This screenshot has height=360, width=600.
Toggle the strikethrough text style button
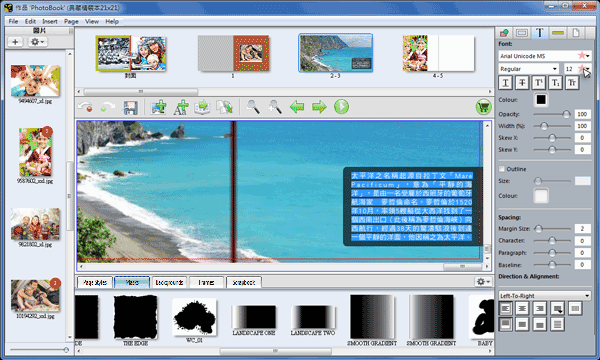point(522,83)
